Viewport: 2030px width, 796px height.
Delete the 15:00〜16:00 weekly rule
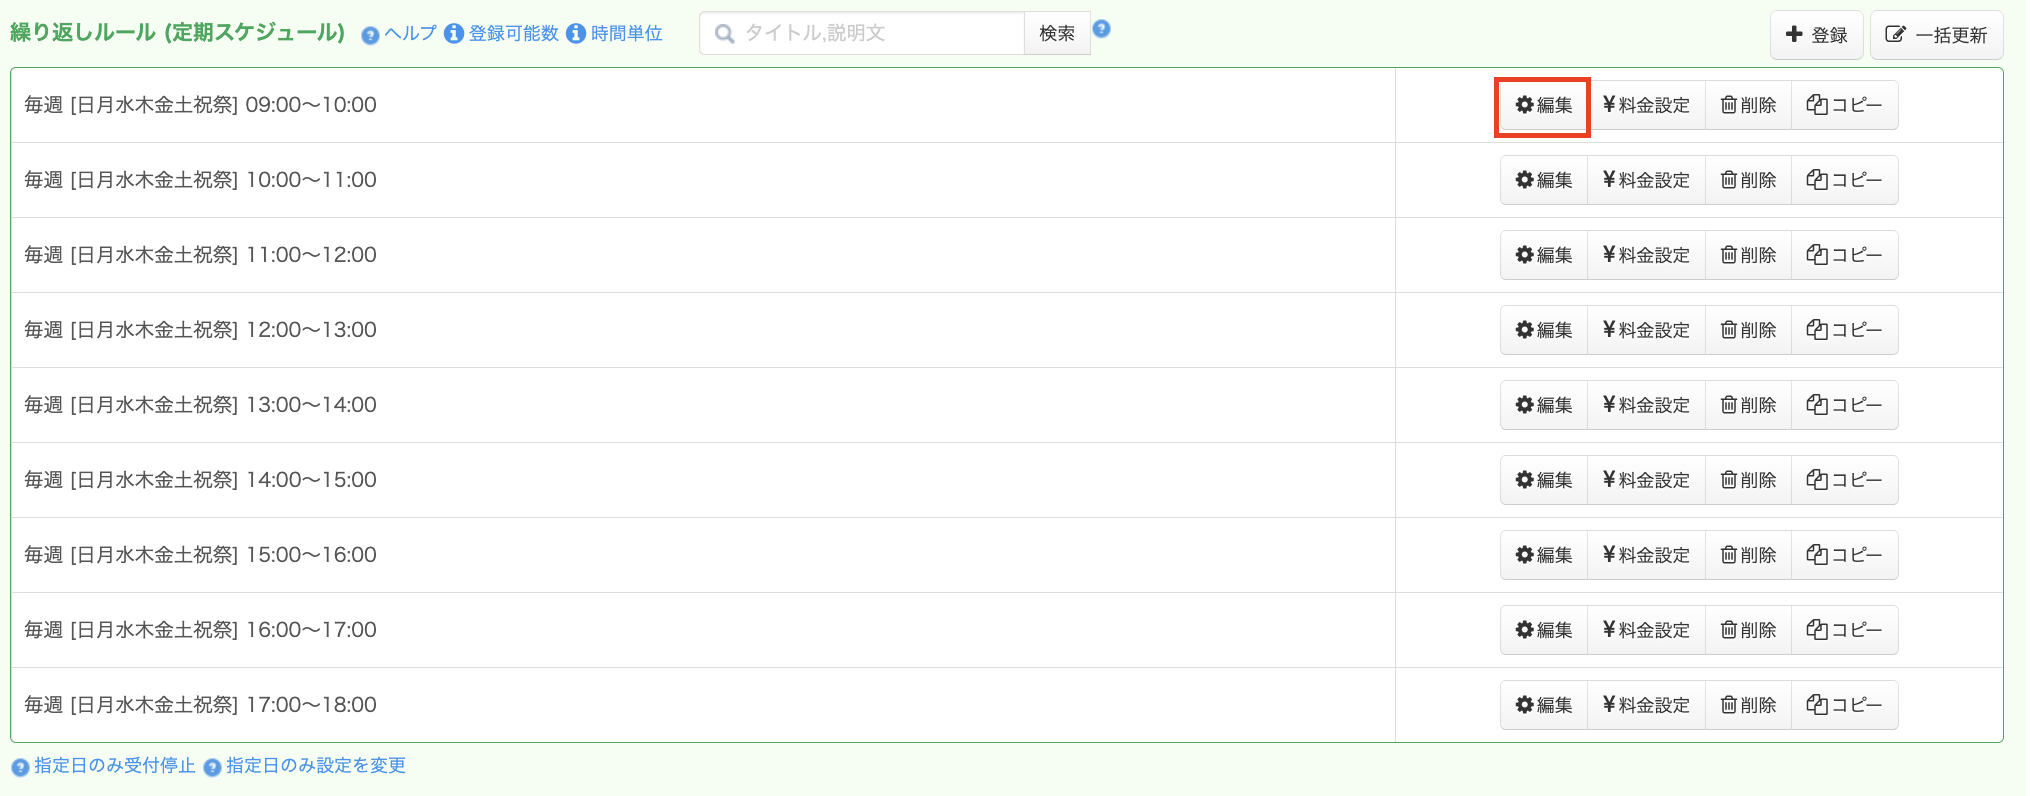pos(1748,556)
